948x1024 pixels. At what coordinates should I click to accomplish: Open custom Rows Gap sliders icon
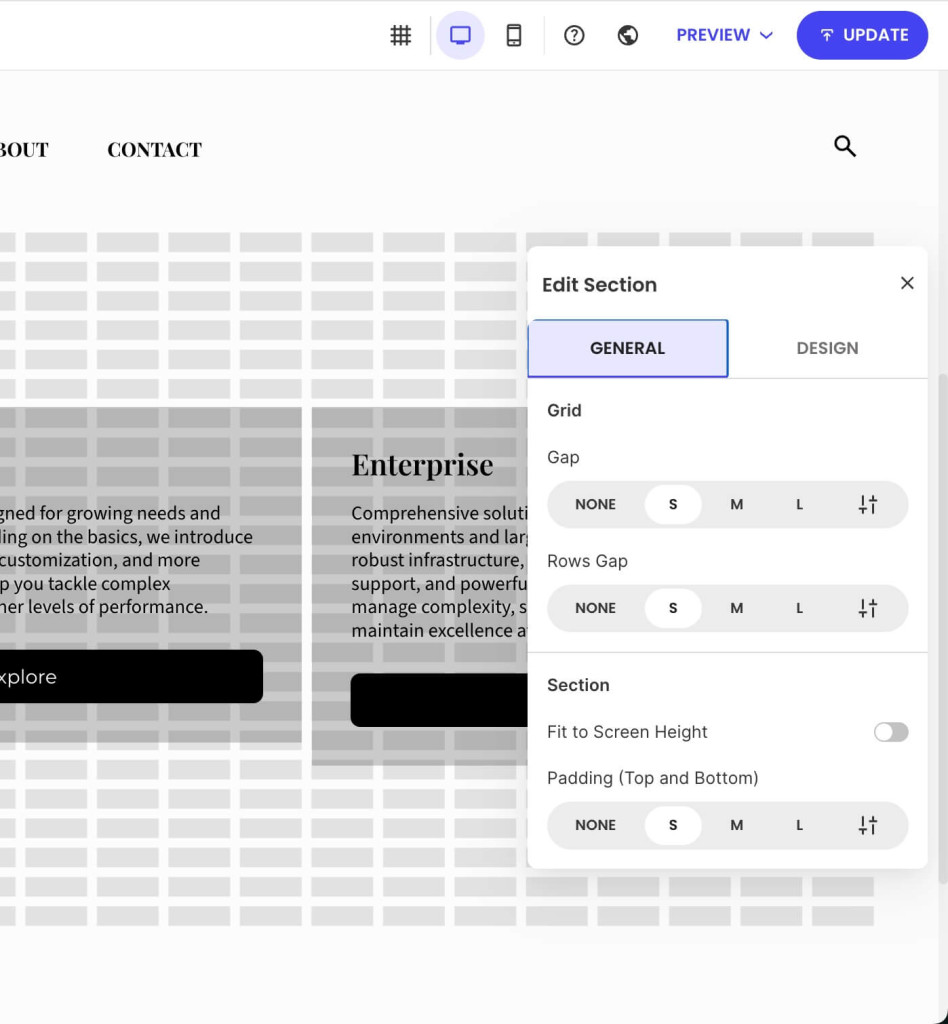coord(868,608)
